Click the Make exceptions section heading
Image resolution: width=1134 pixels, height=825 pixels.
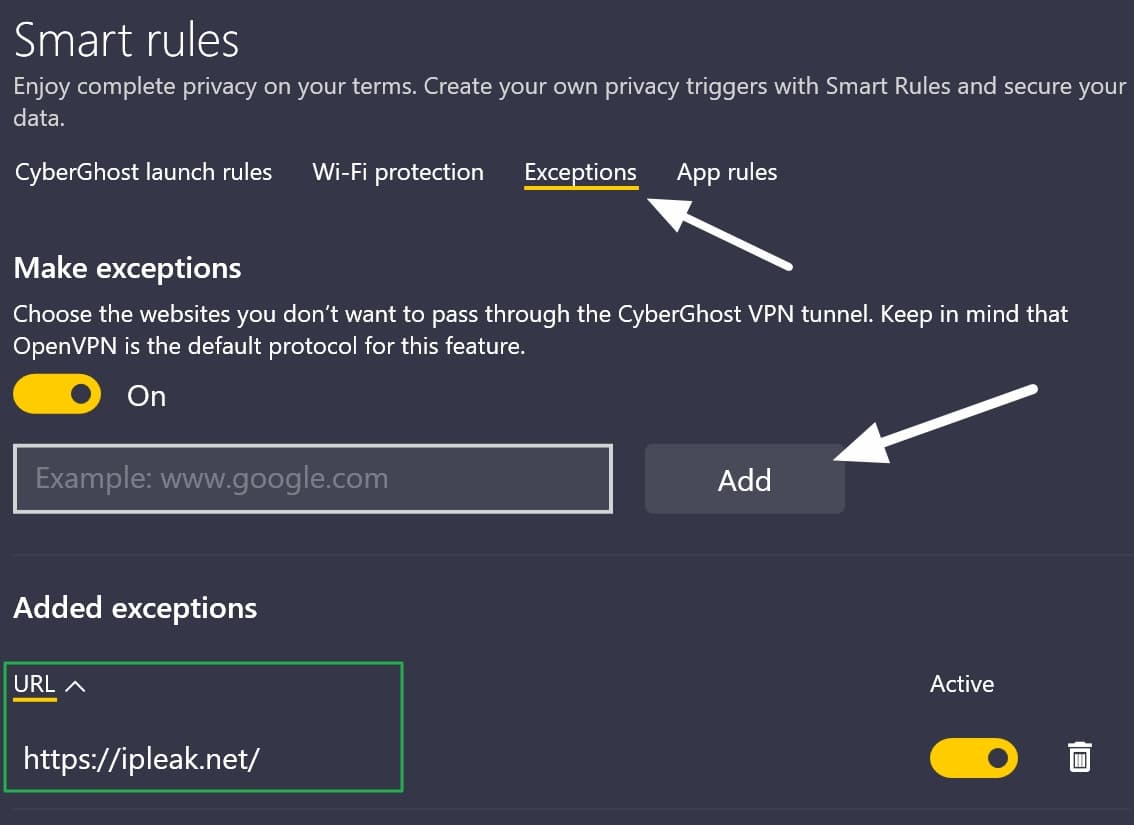127,268
